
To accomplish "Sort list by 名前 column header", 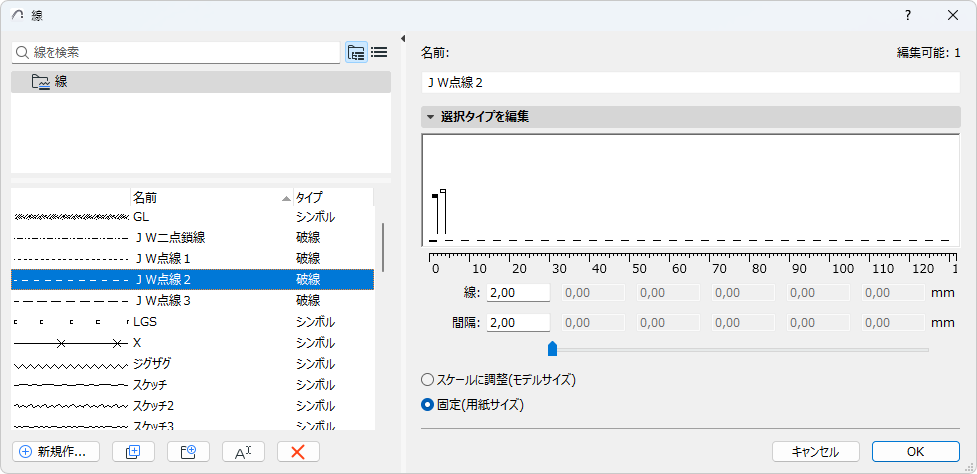I will 211,197.
